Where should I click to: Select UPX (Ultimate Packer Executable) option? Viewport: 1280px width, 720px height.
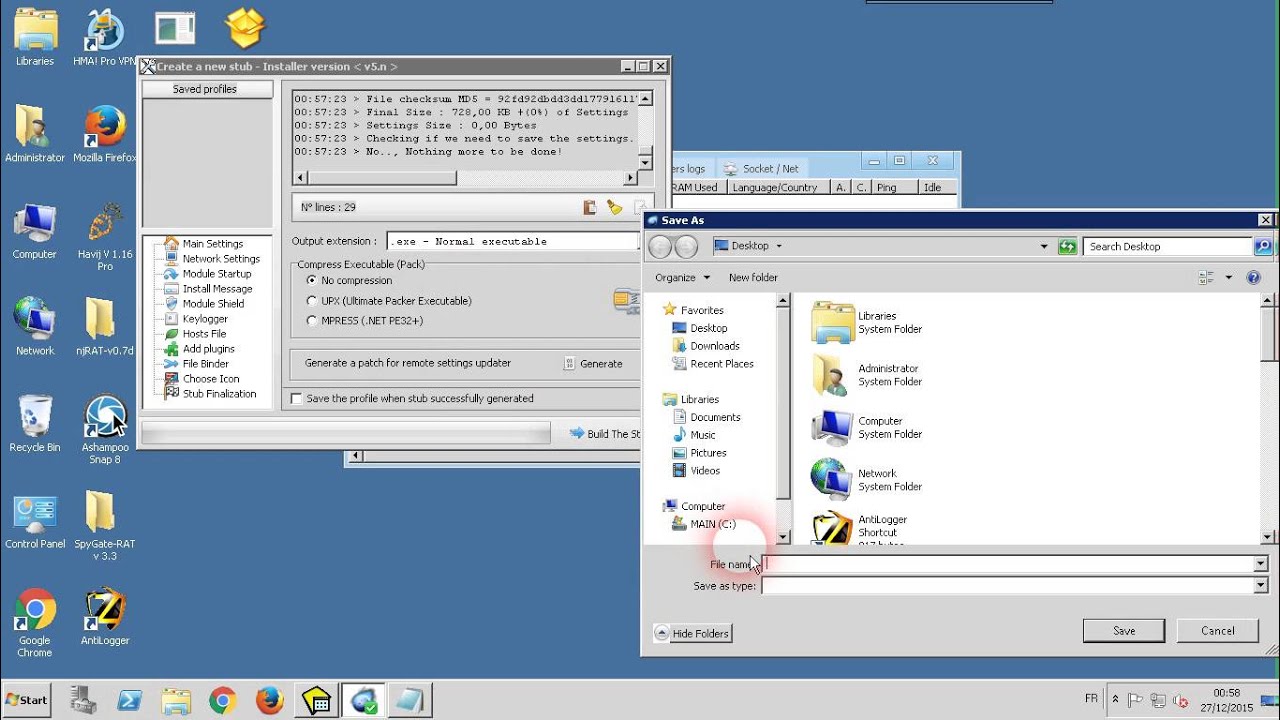point(311,301)
